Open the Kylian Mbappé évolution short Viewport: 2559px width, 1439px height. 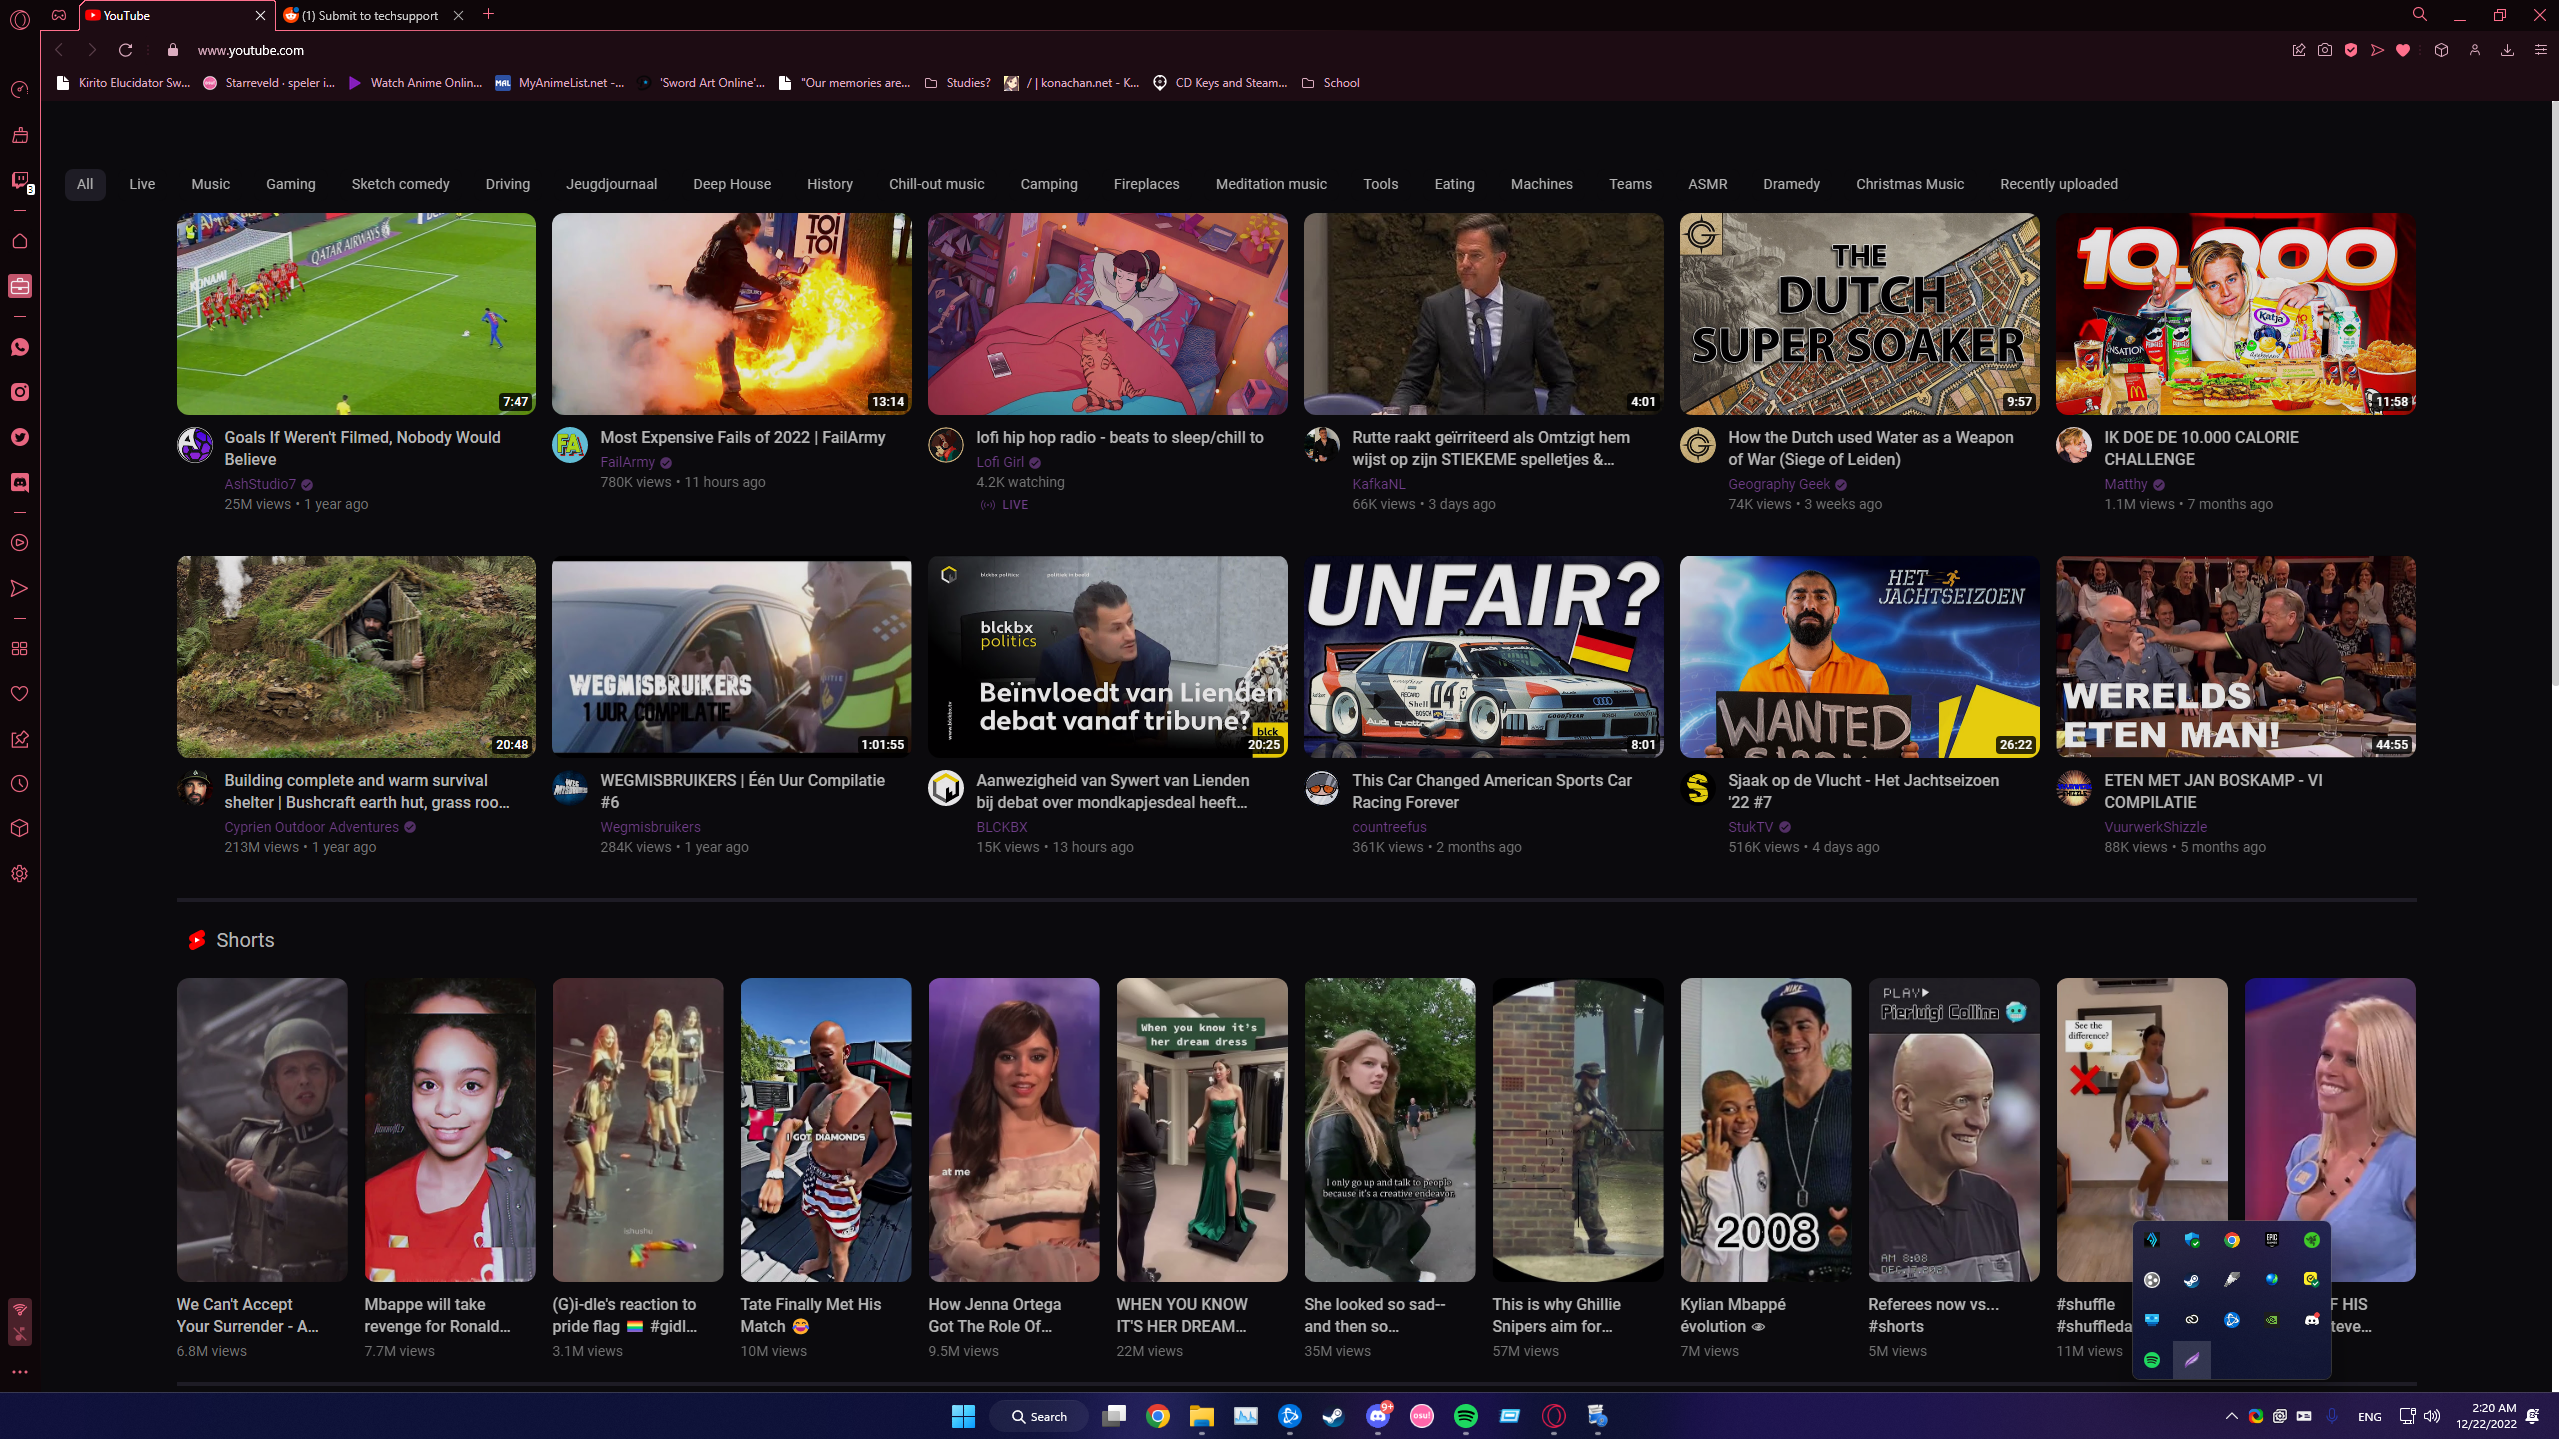coord(1766,1130)
